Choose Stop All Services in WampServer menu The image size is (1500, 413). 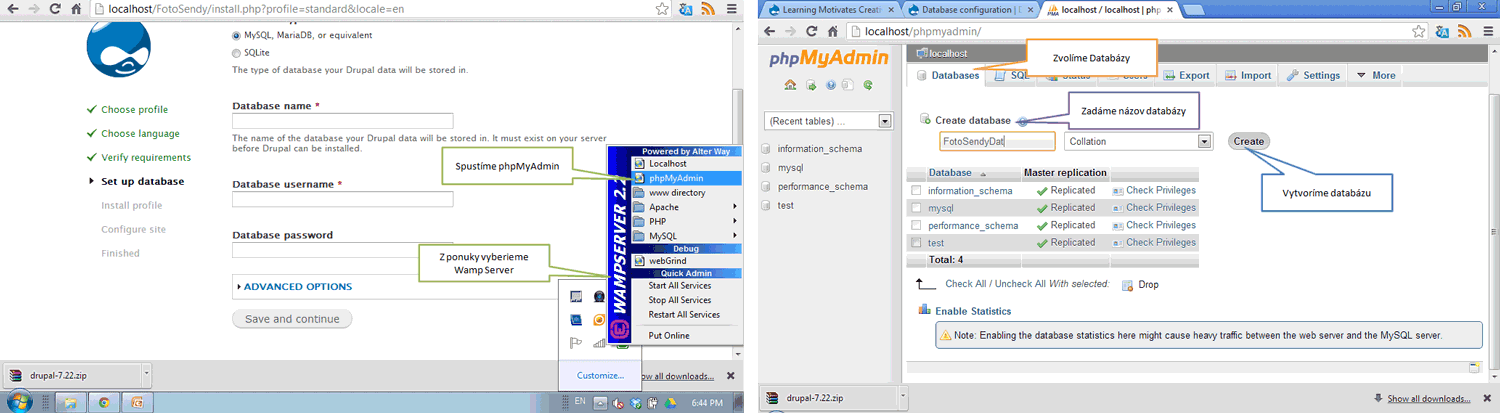point(679,300)
